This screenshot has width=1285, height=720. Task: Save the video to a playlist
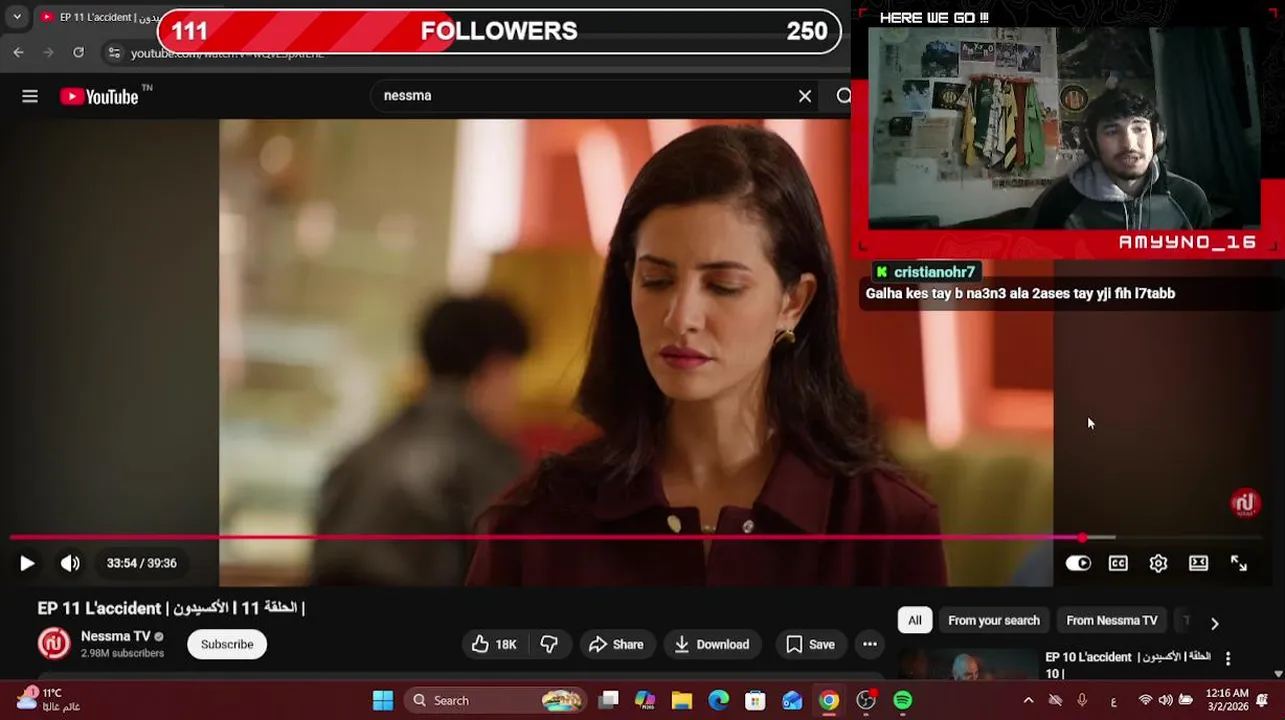(x=810, y=645)
